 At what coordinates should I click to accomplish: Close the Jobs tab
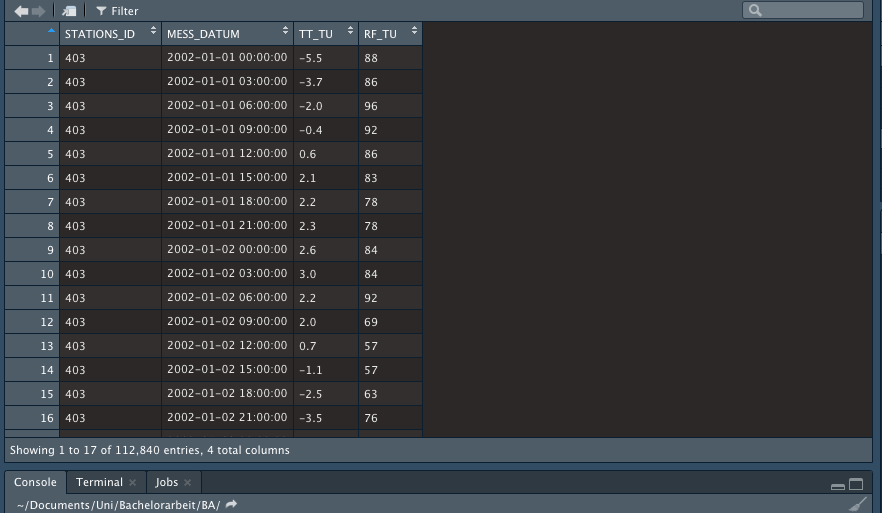tap(187, 483)
